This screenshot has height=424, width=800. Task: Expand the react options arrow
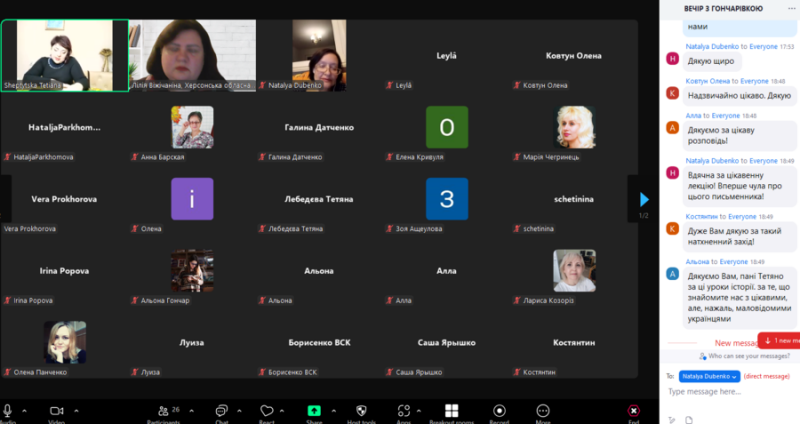[x=282, y=410]
